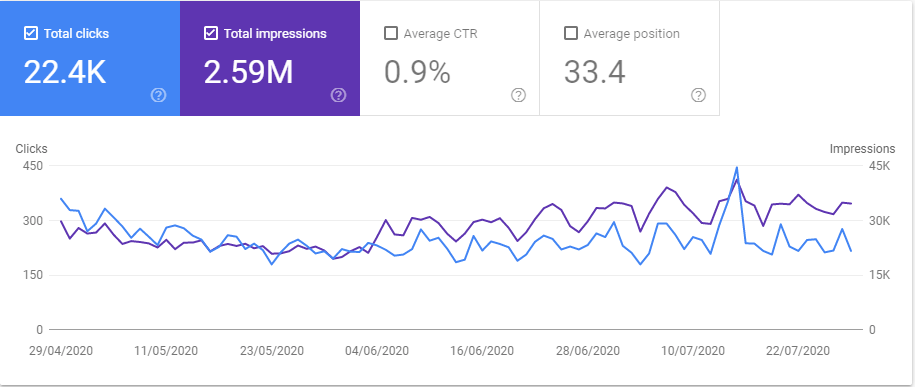Click the 45K impressions axis label

tap(879, 166)
